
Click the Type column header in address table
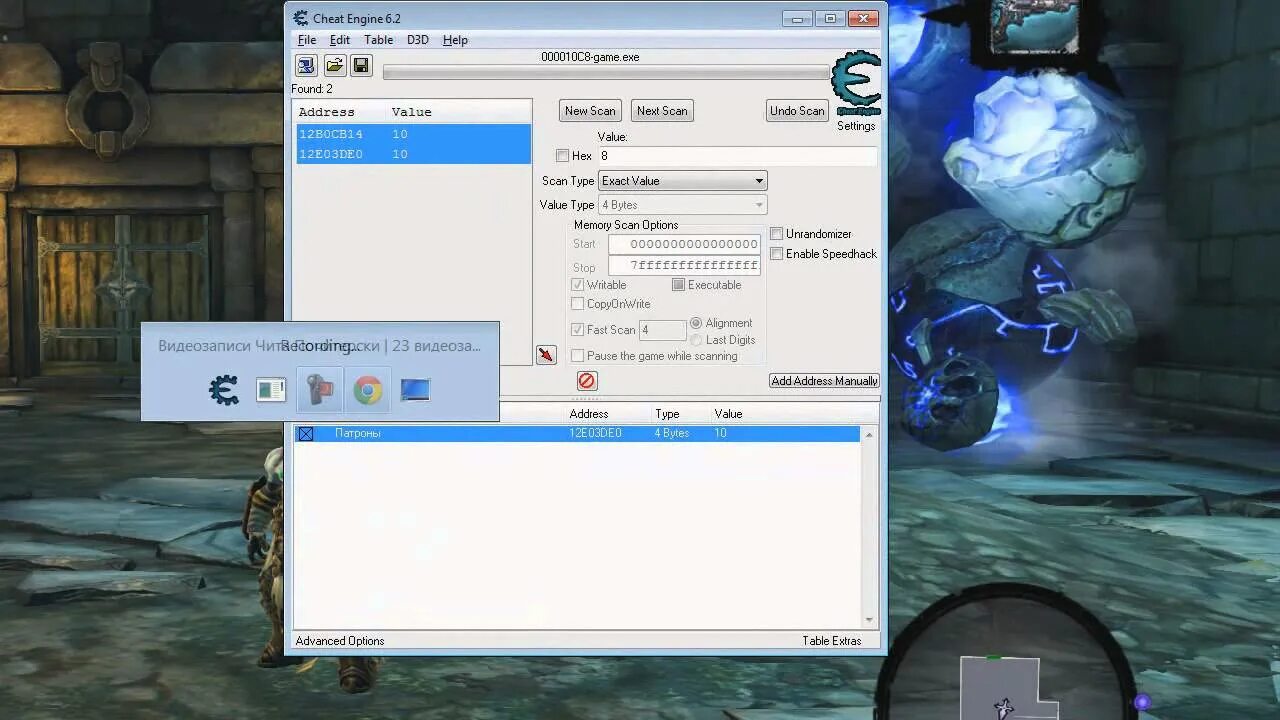point(667,414)
